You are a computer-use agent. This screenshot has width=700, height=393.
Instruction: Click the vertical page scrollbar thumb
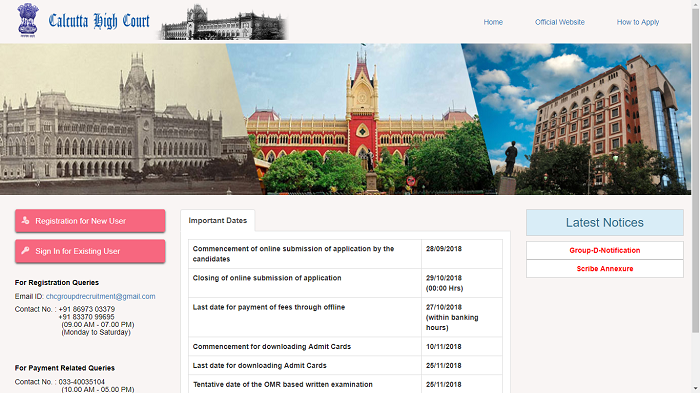coord(696,170)
